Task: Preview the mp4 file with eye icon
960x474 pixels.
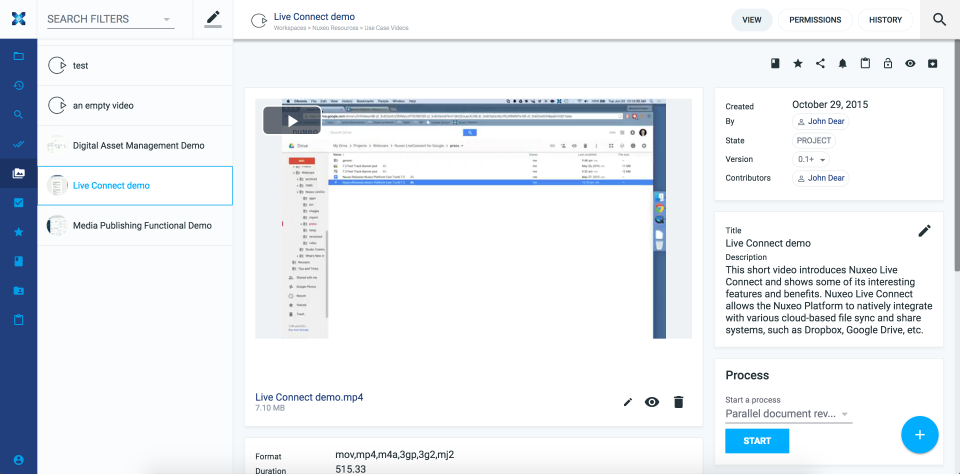Action: point(652,402)
